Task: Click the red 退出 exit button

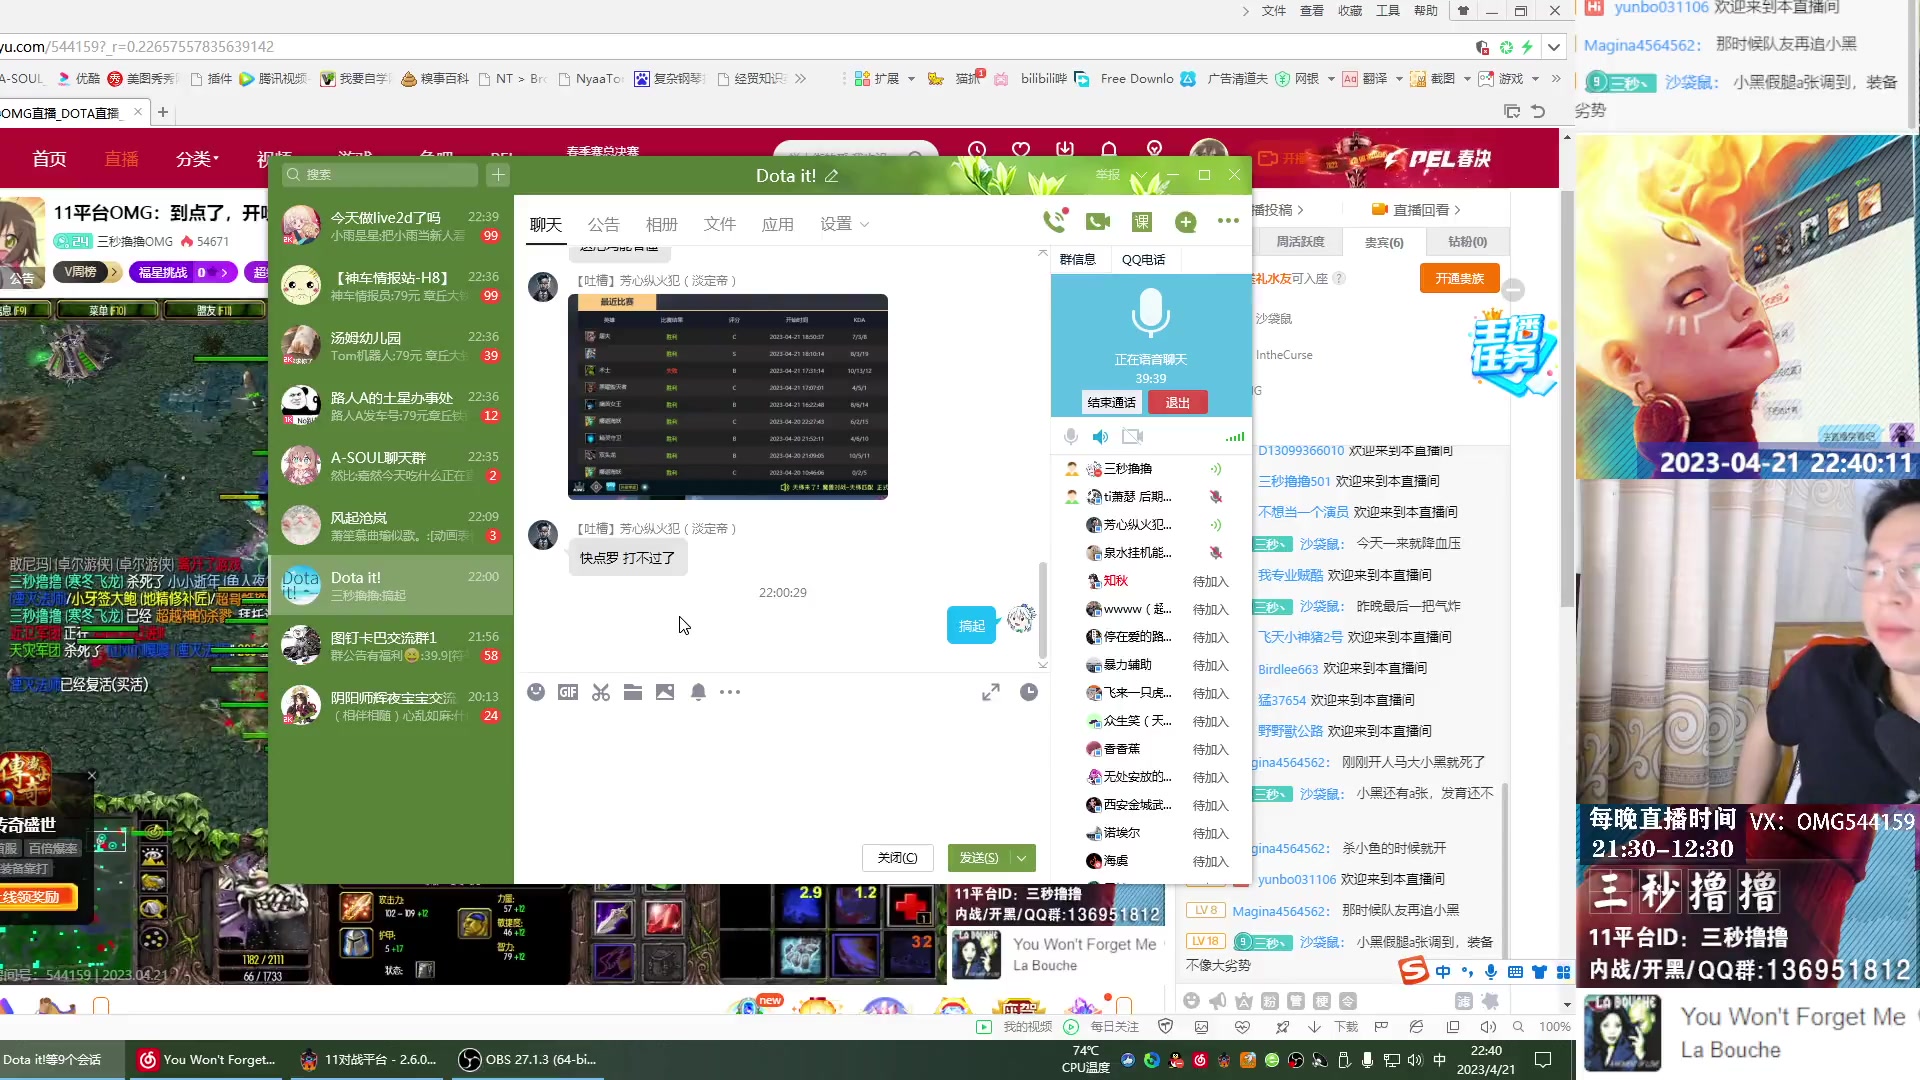Action: point(1178,402)
